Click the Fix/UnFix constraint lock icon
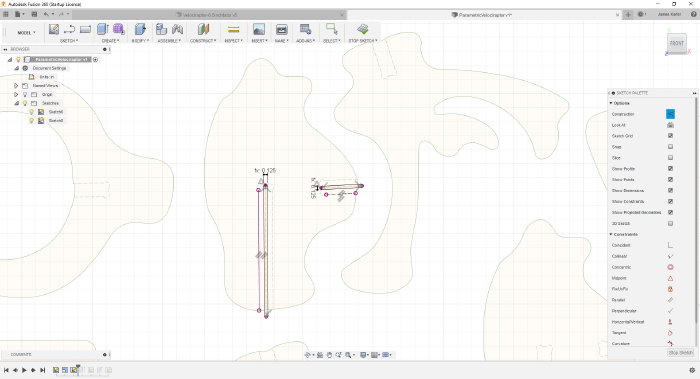This screenshot has width=700, height=379. 670,289
